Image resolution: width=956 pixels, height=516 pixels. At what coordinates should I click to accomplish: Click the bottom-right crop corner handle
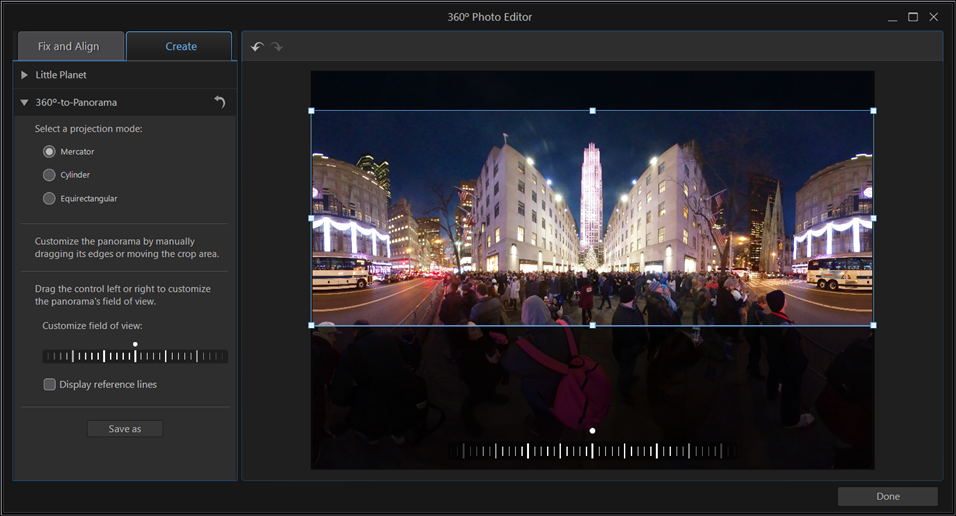pos(873,325)
